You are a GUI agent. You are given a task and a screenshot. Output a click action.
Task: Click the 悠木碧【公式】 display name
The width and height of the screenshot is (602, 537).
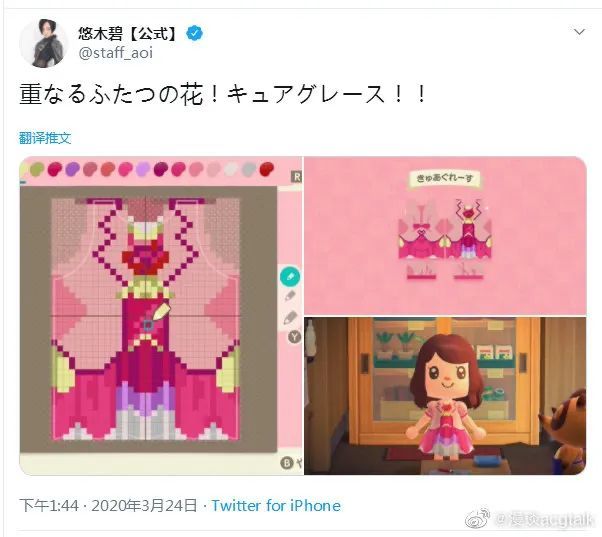(128, 34)
